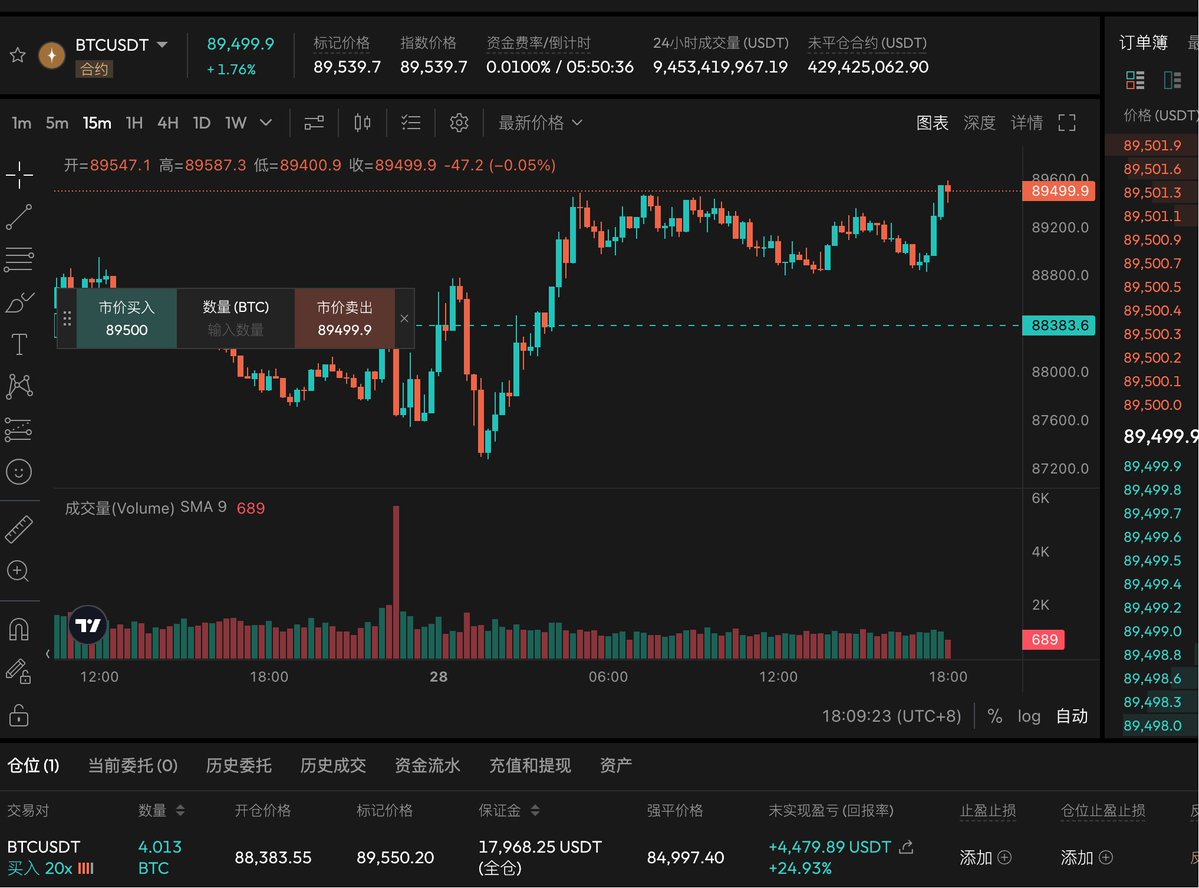Click the 数量 (BTC) quantity input field

(236, 329)
